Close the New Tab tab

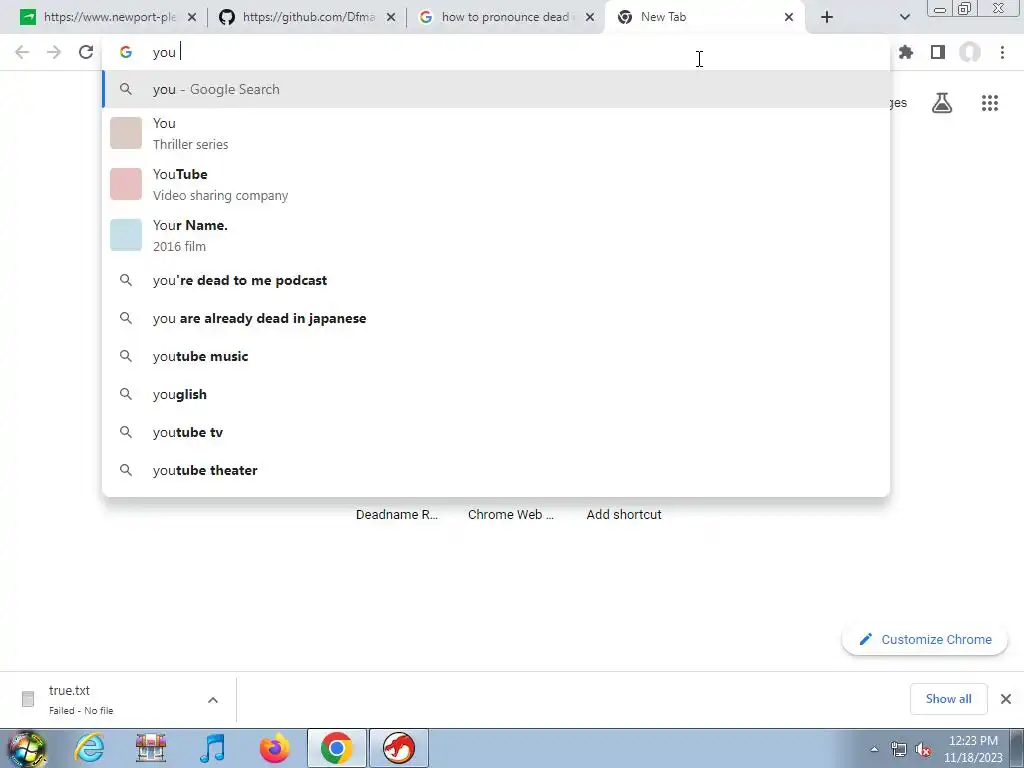tap(789, 17)
